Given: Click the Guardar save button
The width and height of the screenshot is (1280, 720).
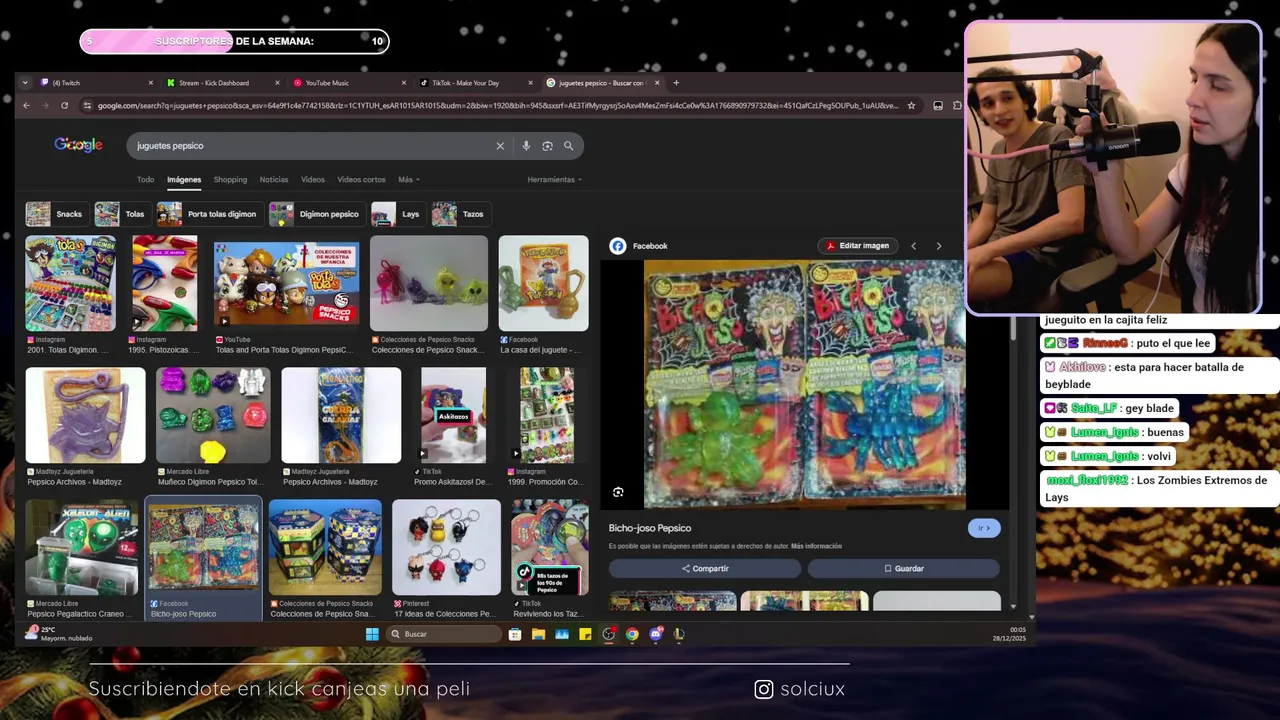Looking at the screenshot, I should pyautogui.click(x=903, y=569).
